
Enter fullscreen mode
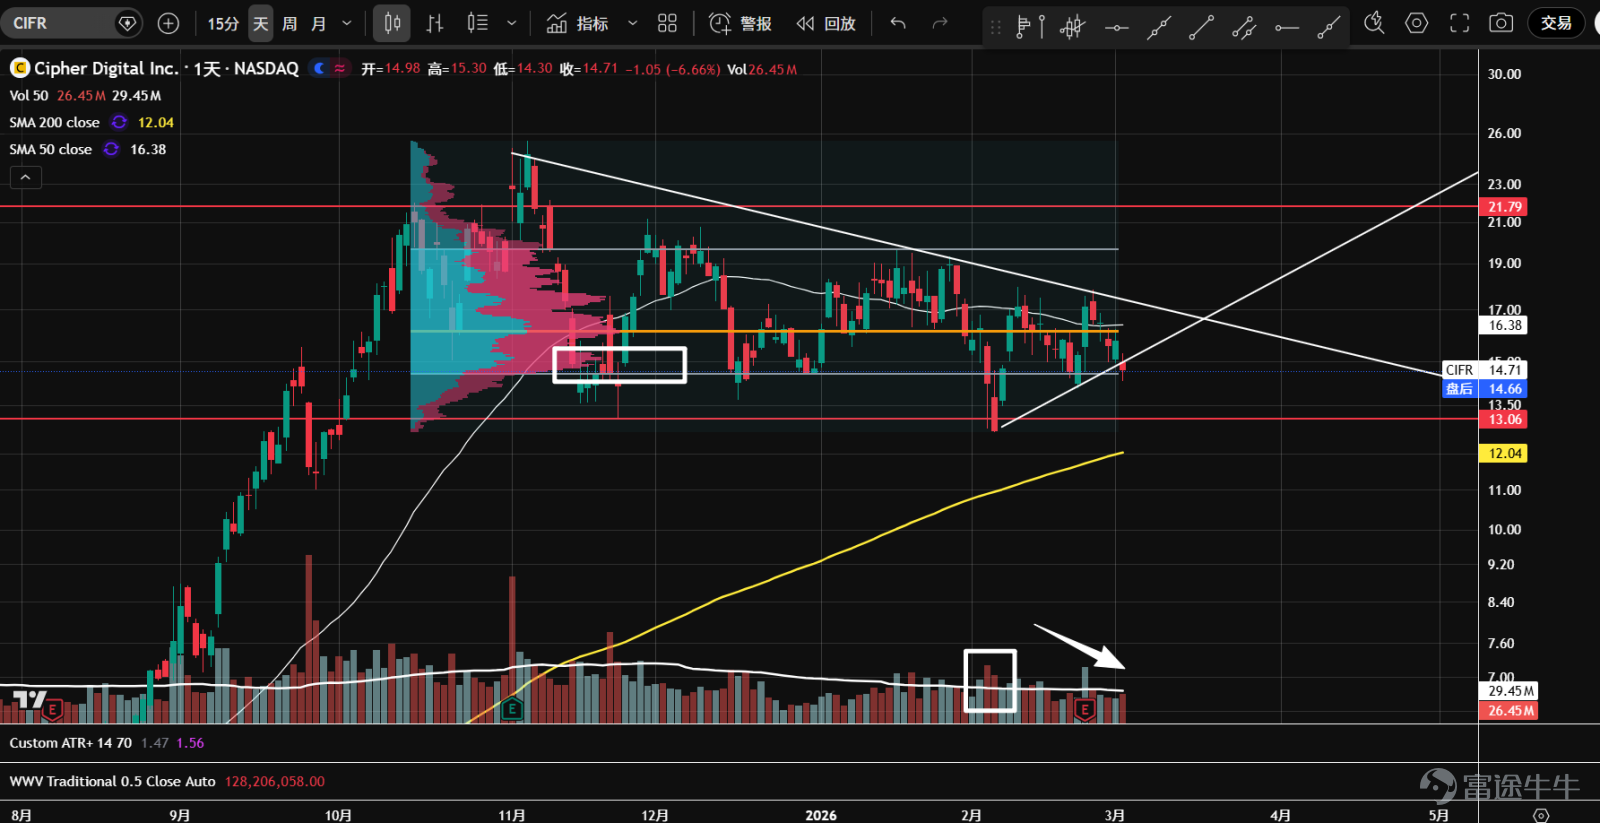1460,23
